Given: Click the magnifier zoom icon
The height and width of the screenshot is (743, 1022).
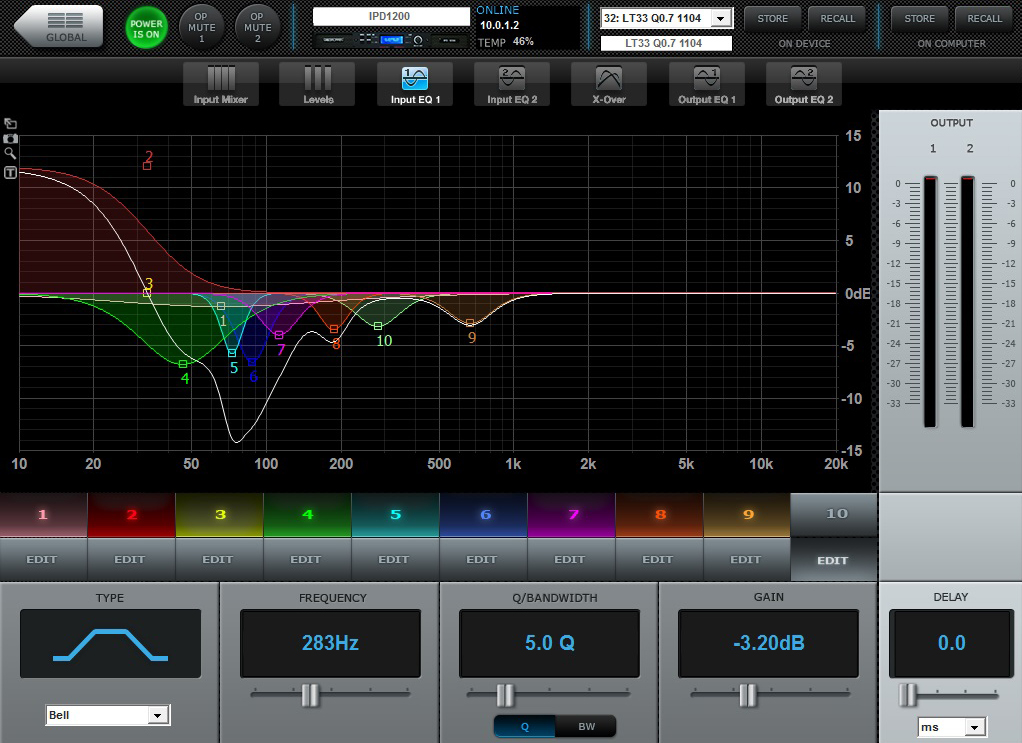Looking at the screenshot, I should click(10, 154).
